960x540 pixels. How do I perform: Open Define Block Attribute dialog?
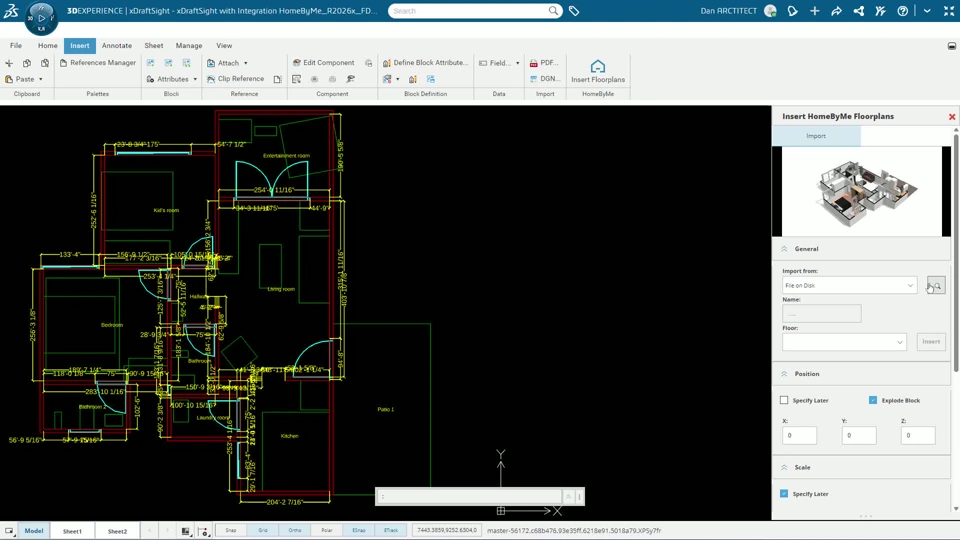426,62
